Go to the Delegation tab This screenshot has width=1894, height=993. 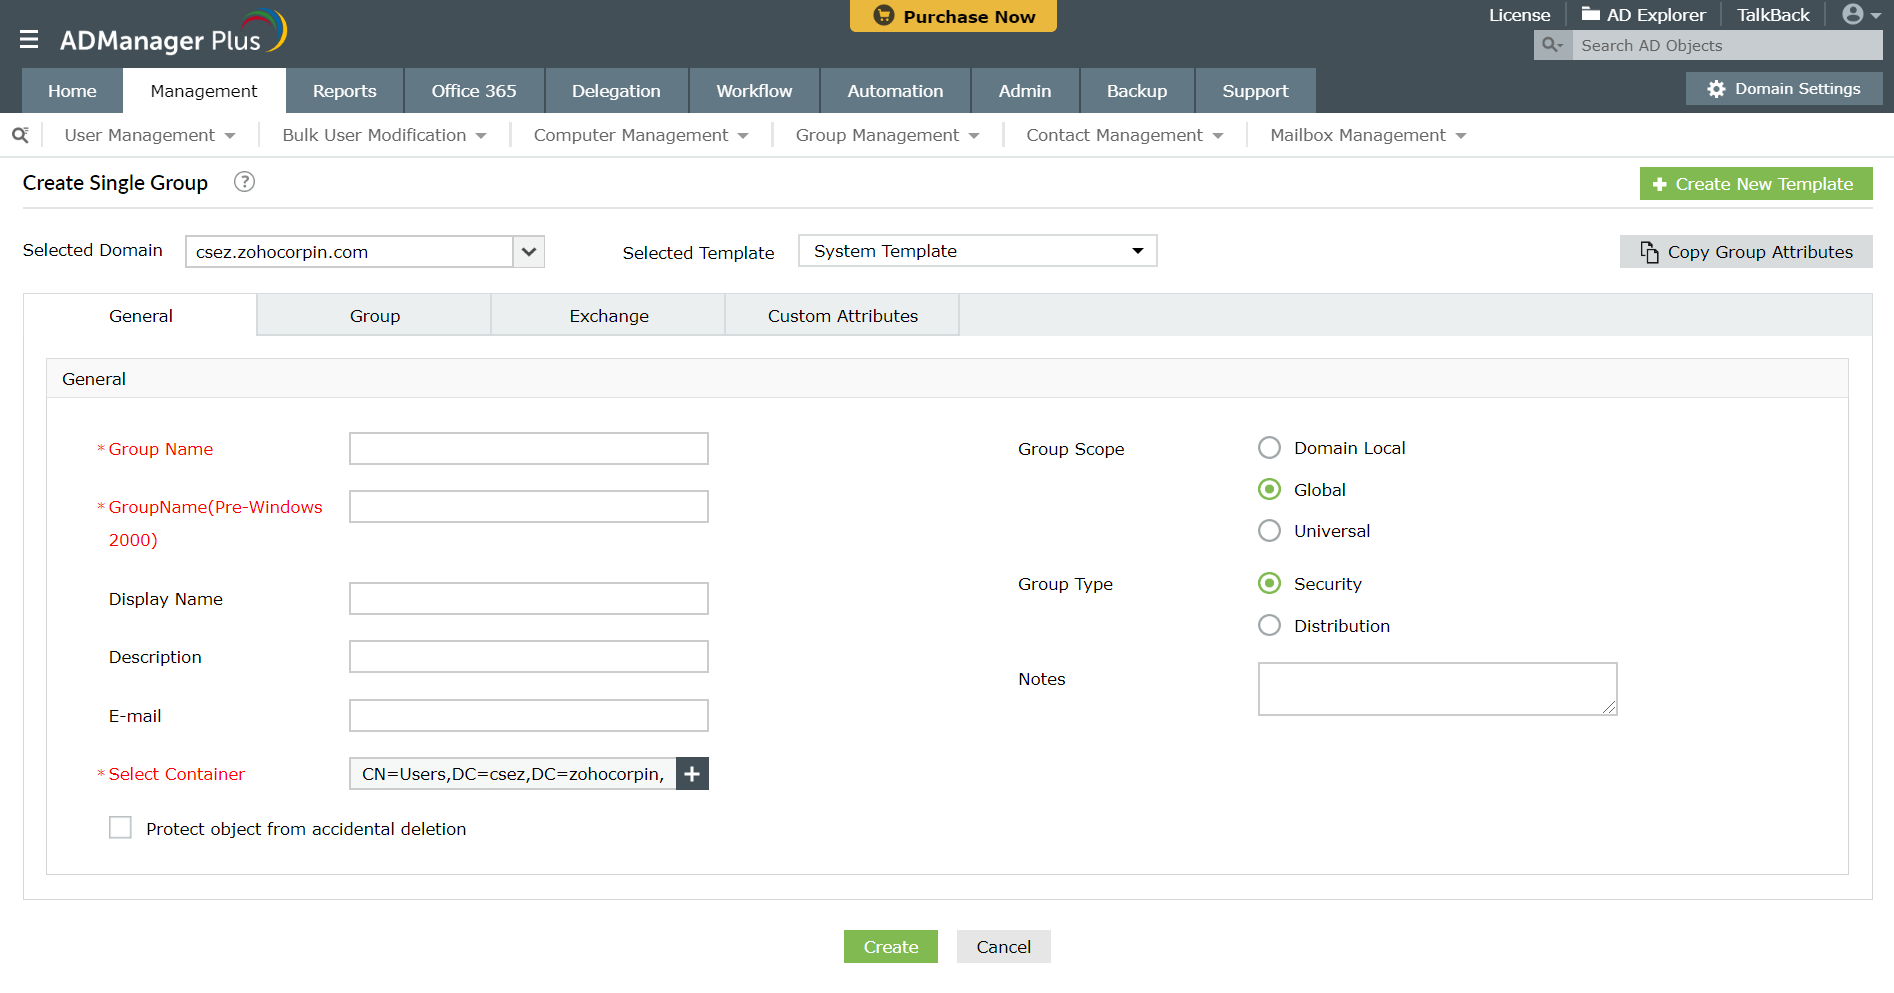coord(616,91)
